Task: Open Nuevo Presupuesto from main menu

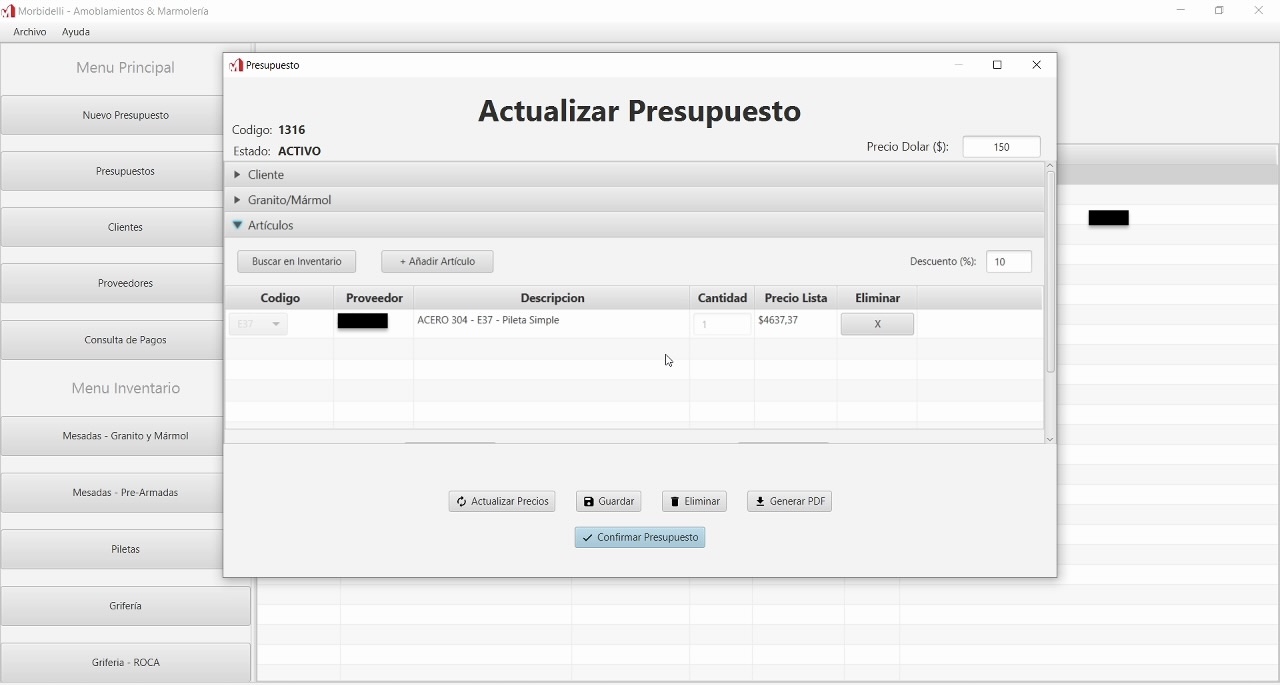Action: 126,116
